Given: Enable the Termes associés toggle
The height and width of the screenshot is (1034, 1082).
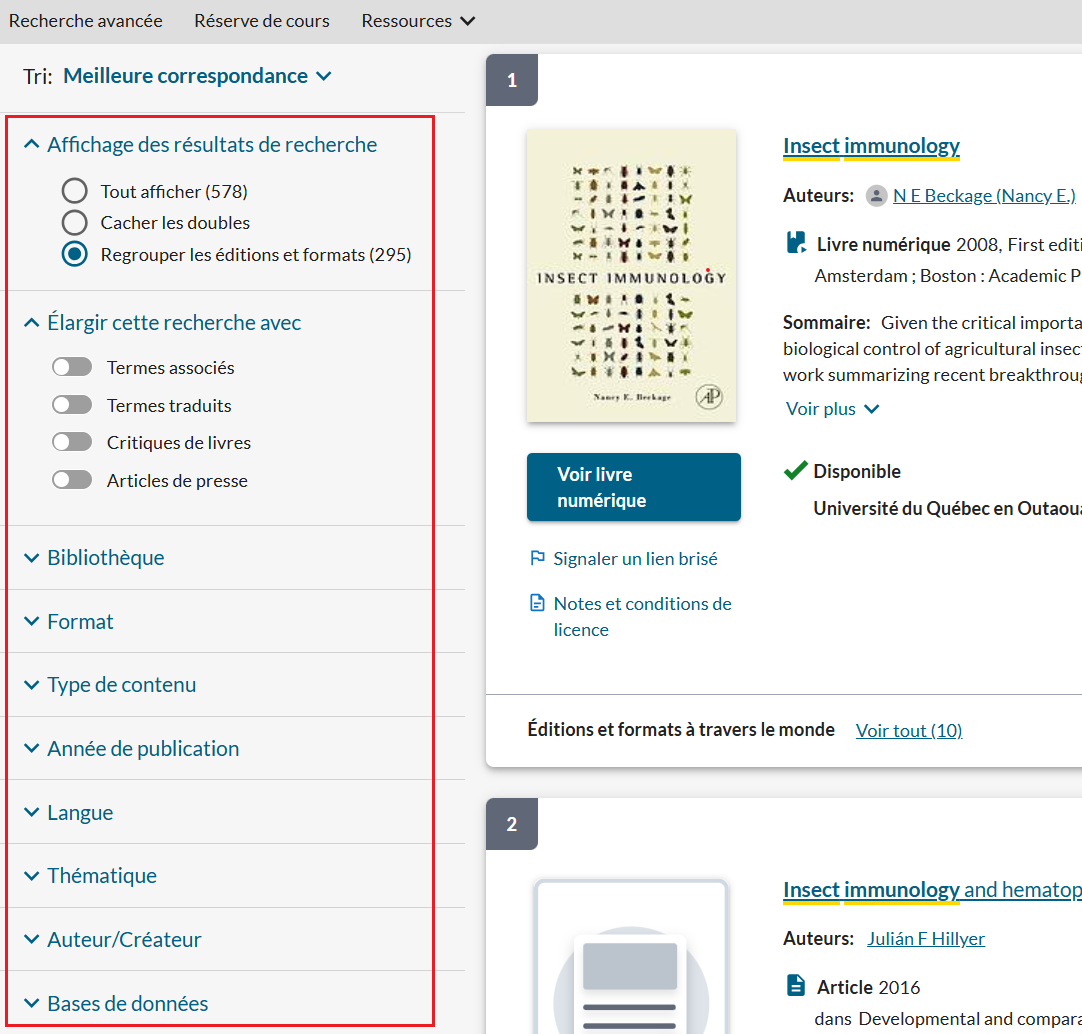Looking at the screenshot, I should [x=72, y=367].
